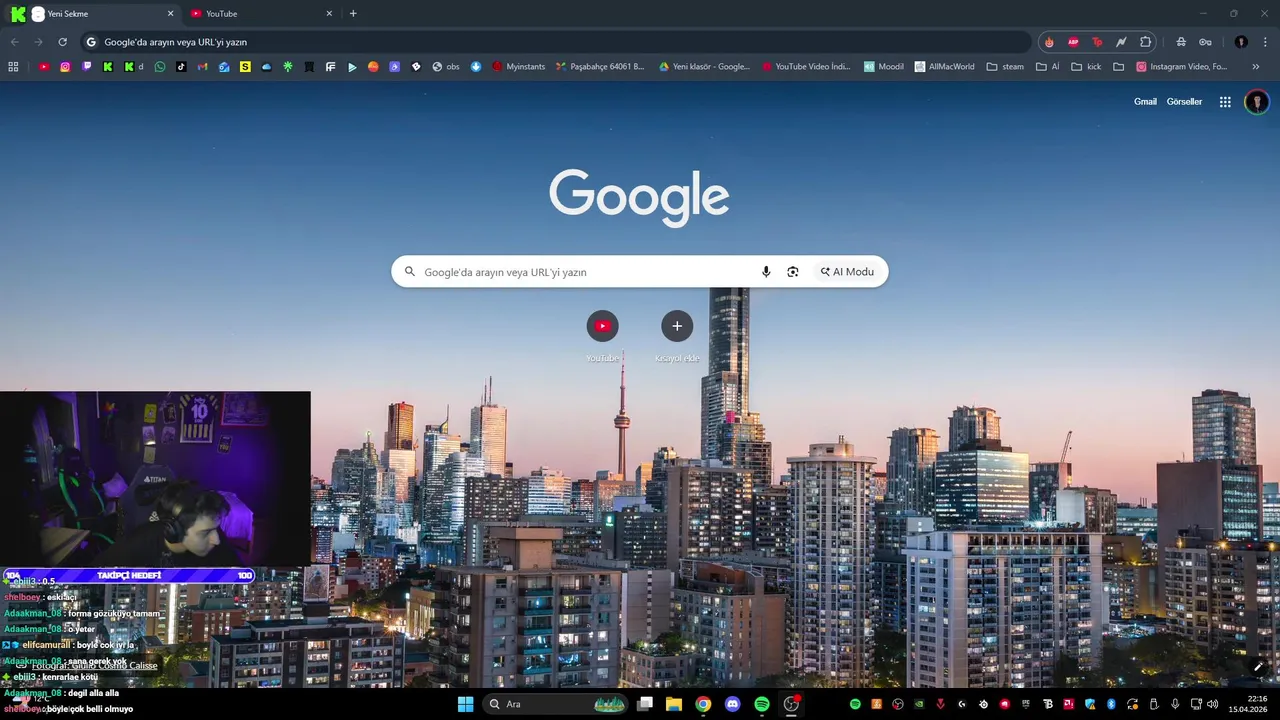Focus the Google search box
The image size is (1280, 720).
[639, 272]
